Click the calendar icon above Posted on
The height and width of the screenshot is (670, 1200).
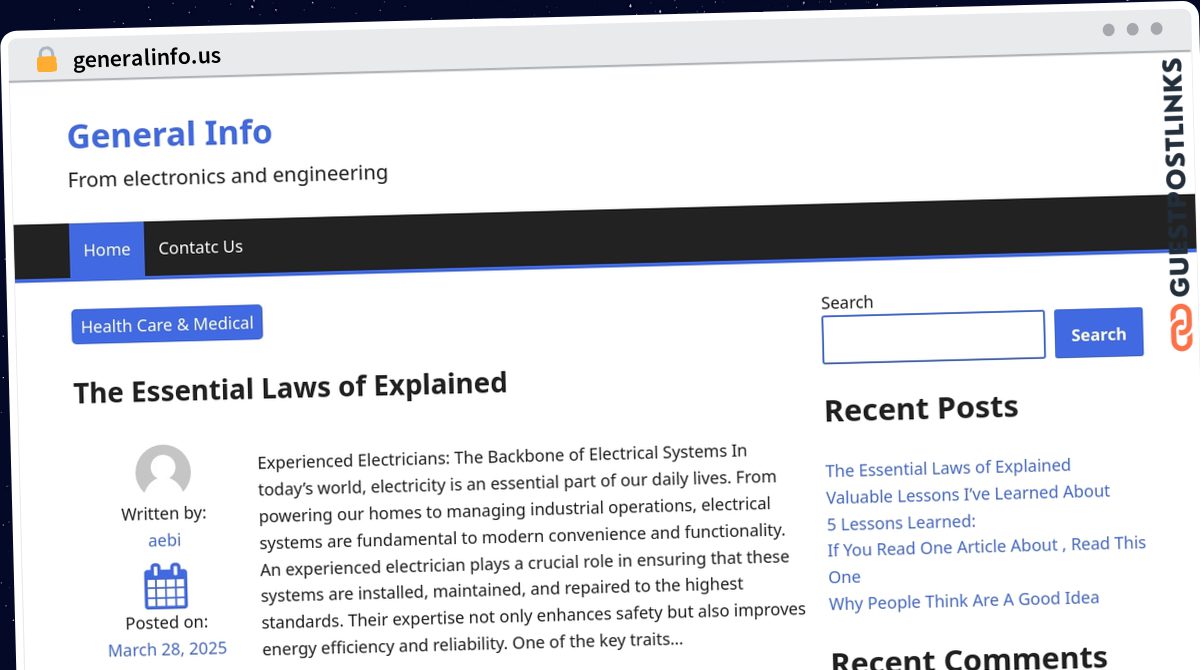166,586
